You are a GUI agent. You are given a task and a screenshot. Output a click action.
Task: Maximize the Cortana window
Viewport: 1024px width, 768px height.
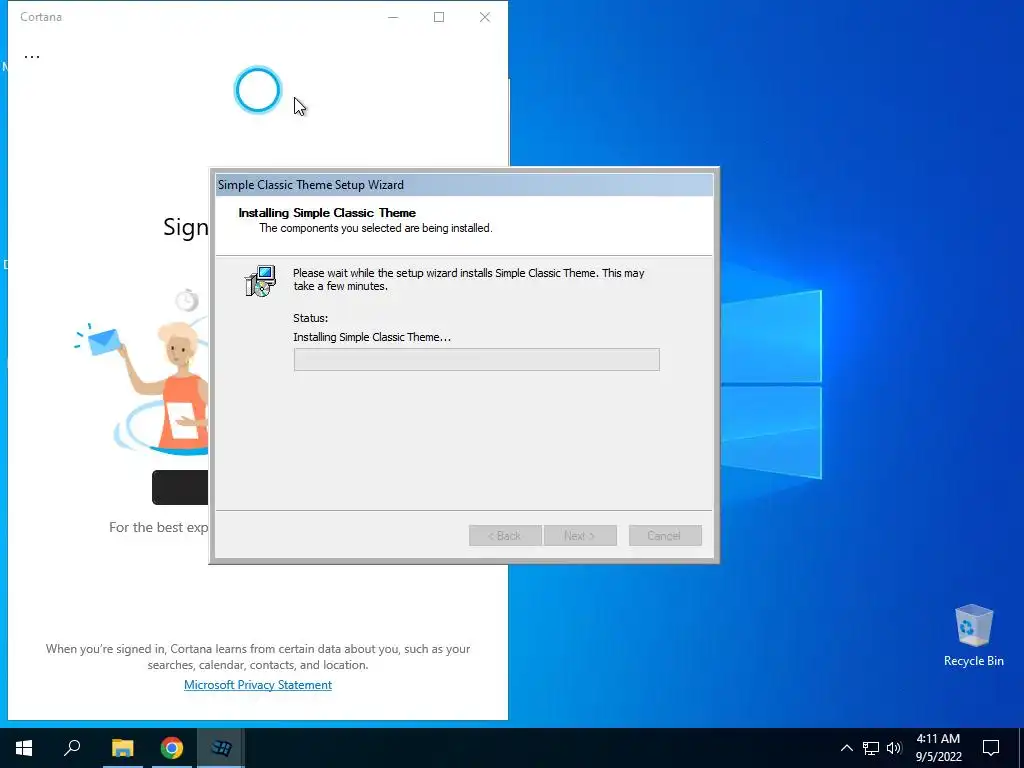point(439,17)
